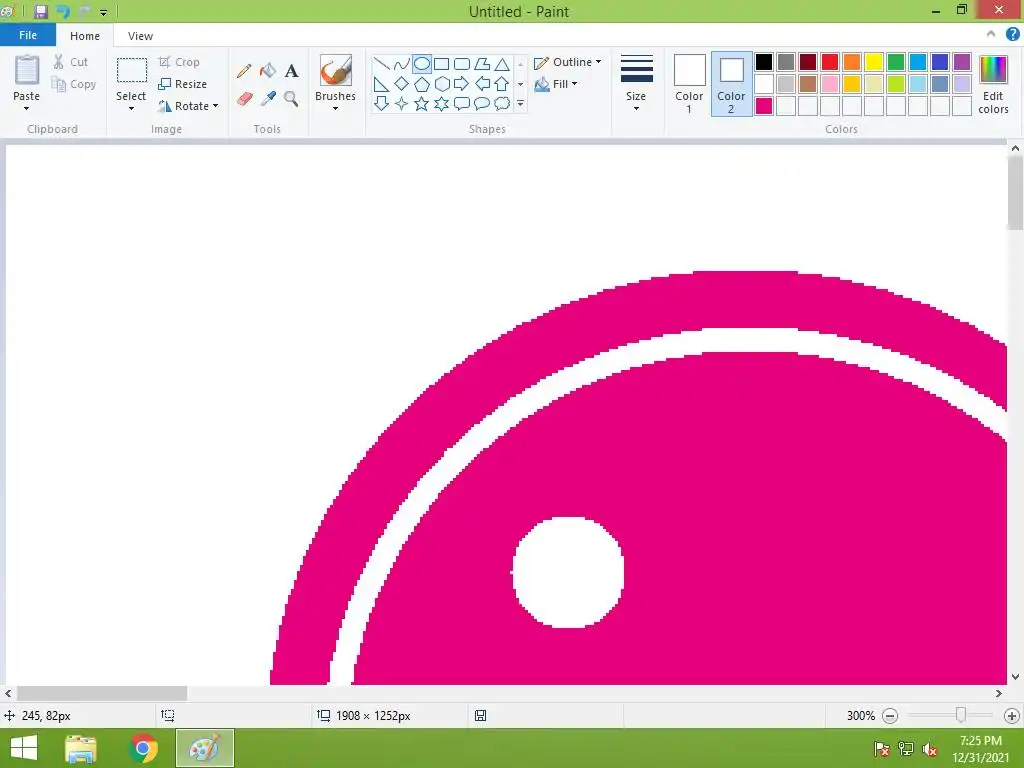Collapse the ribbon with the chevron
Image resolution: width=1024 pixels, height=768 pixels.
tap(991, 34)
